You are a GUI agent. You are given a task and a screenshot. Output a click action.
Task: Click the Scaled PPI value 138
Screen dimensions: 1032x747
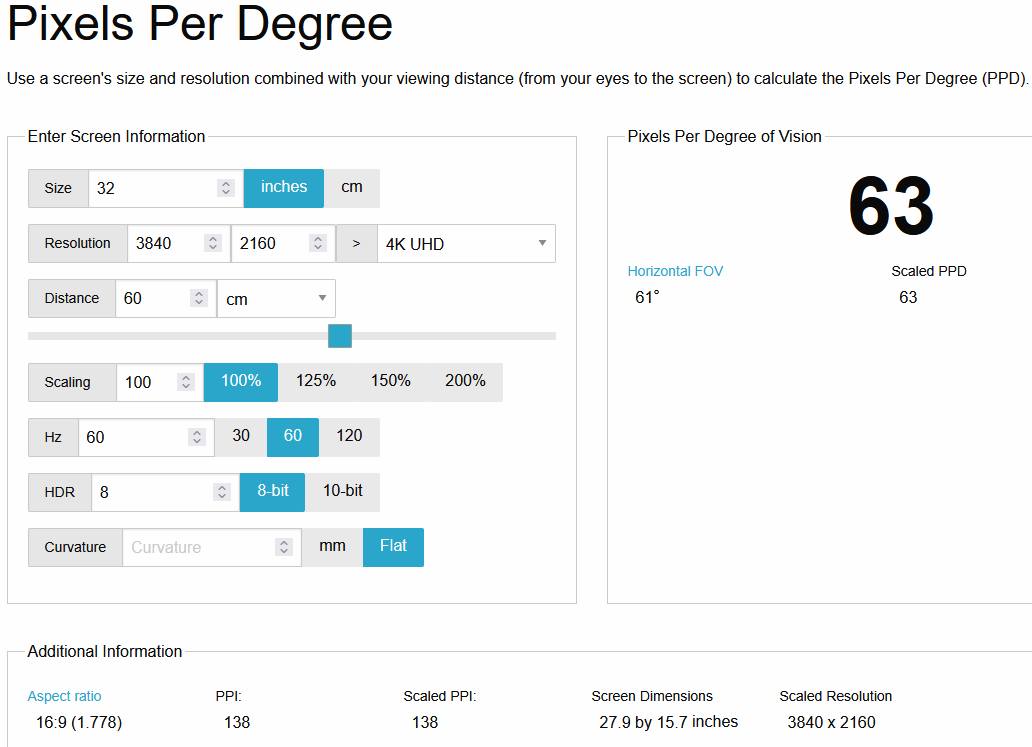[425, 723]
